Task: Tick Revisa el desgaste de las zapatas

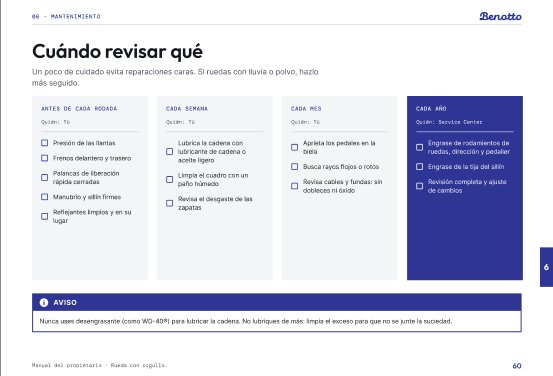Action: (169, 203)
